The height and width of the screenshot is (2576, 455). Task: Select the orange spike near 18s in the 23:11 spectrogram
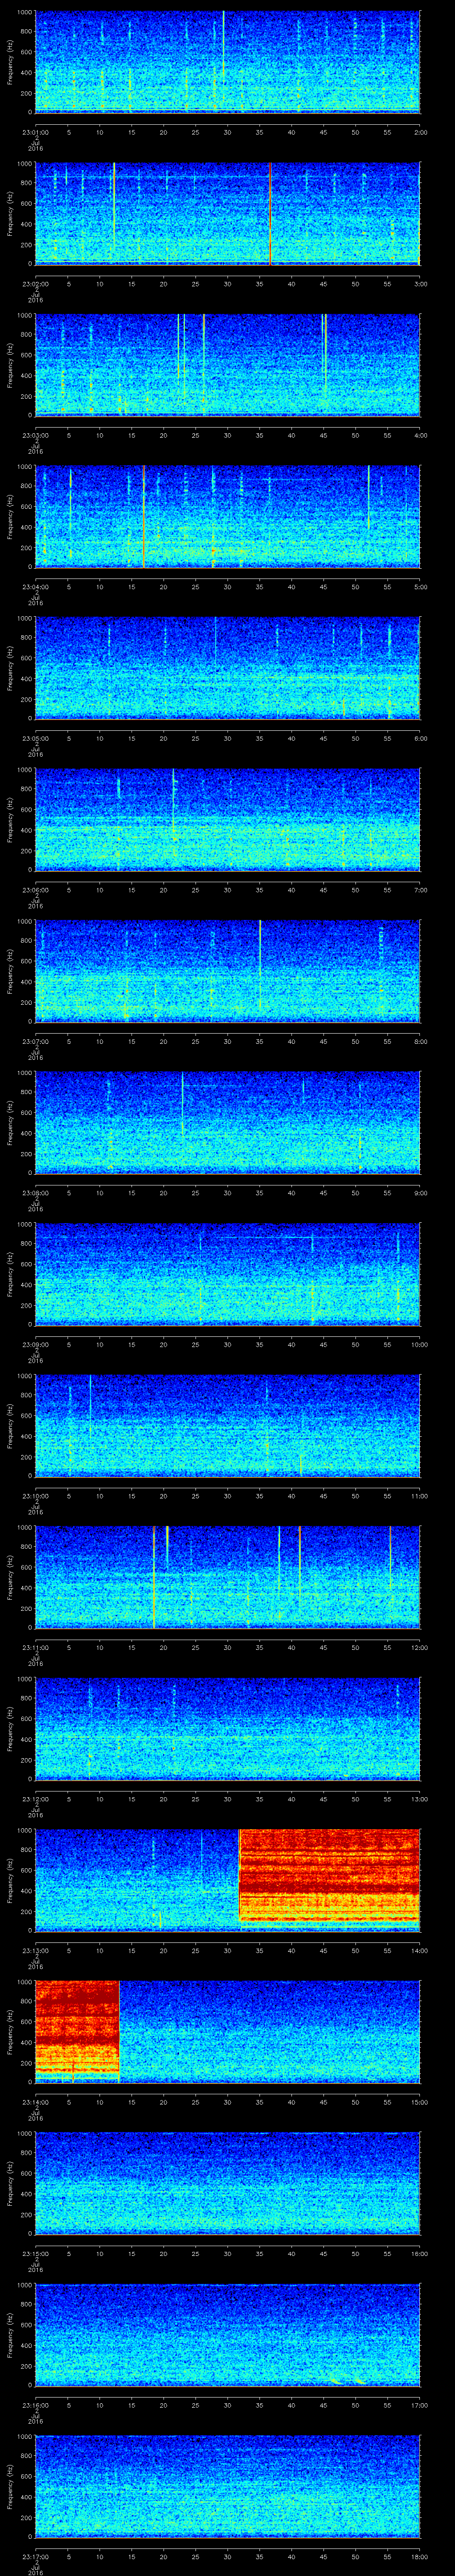tap(154, 1578)
